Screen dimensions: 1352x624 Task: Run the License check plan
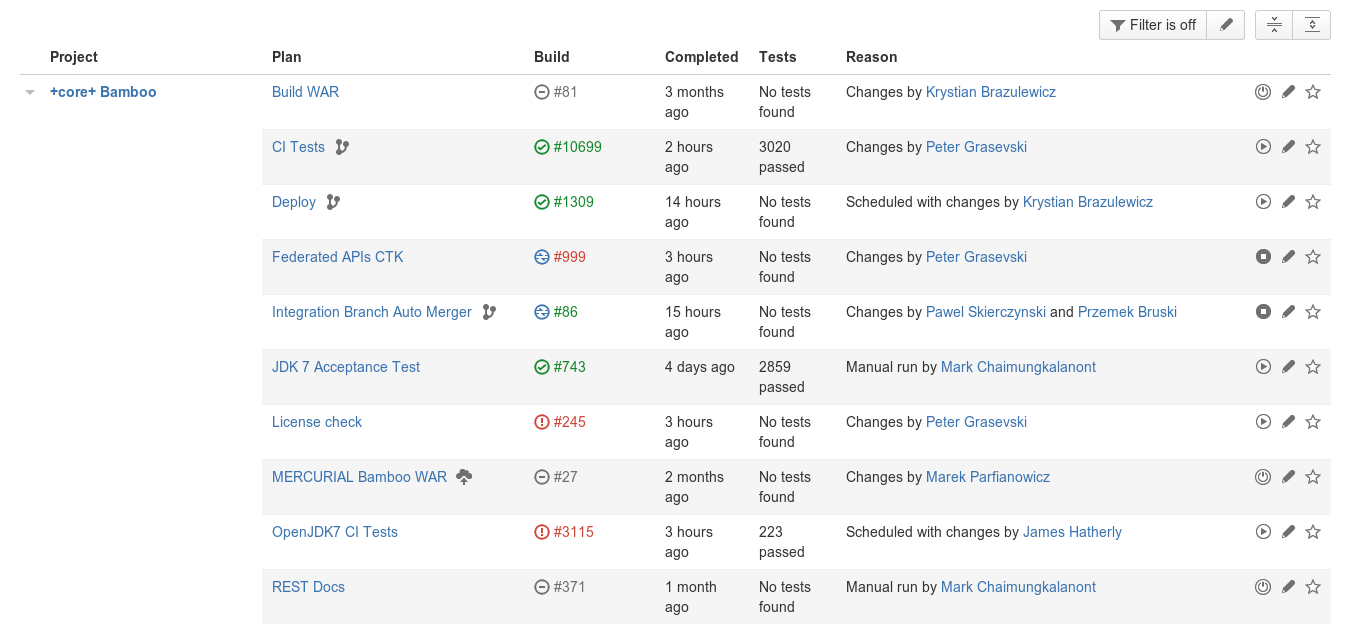pyautogui.click(x=1263, y=422)
